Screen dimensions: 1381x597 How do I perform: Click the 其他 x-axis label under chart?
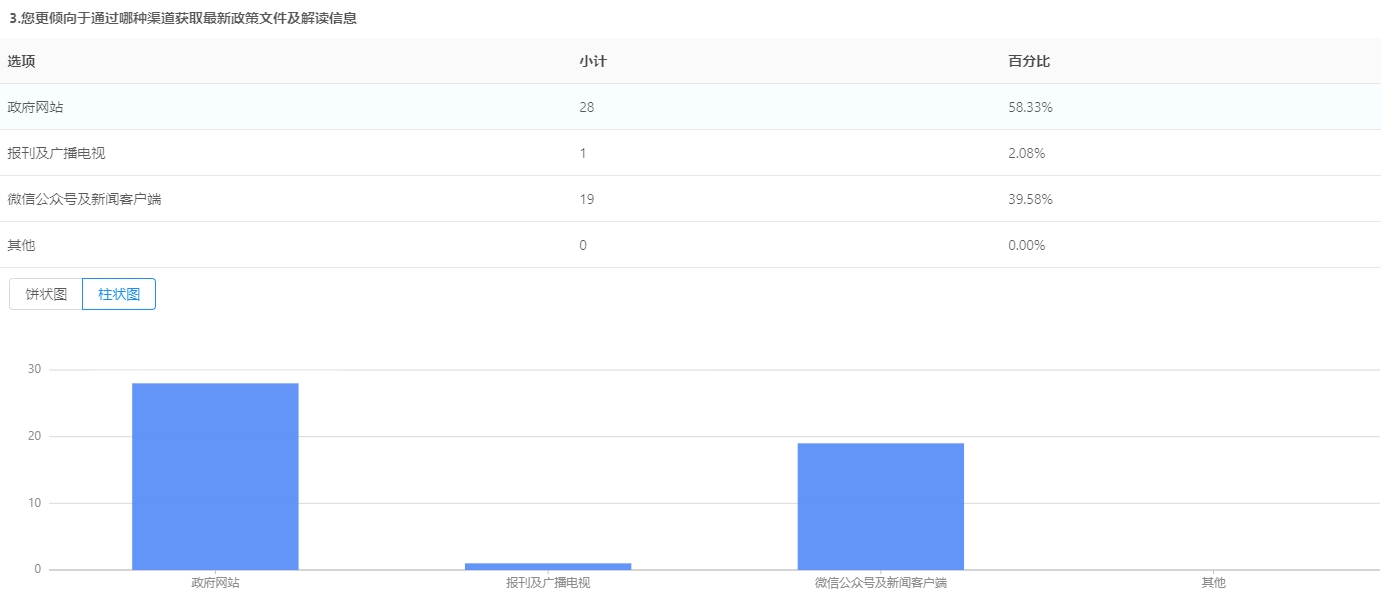pyautogui.click(x=1213, y=582)
